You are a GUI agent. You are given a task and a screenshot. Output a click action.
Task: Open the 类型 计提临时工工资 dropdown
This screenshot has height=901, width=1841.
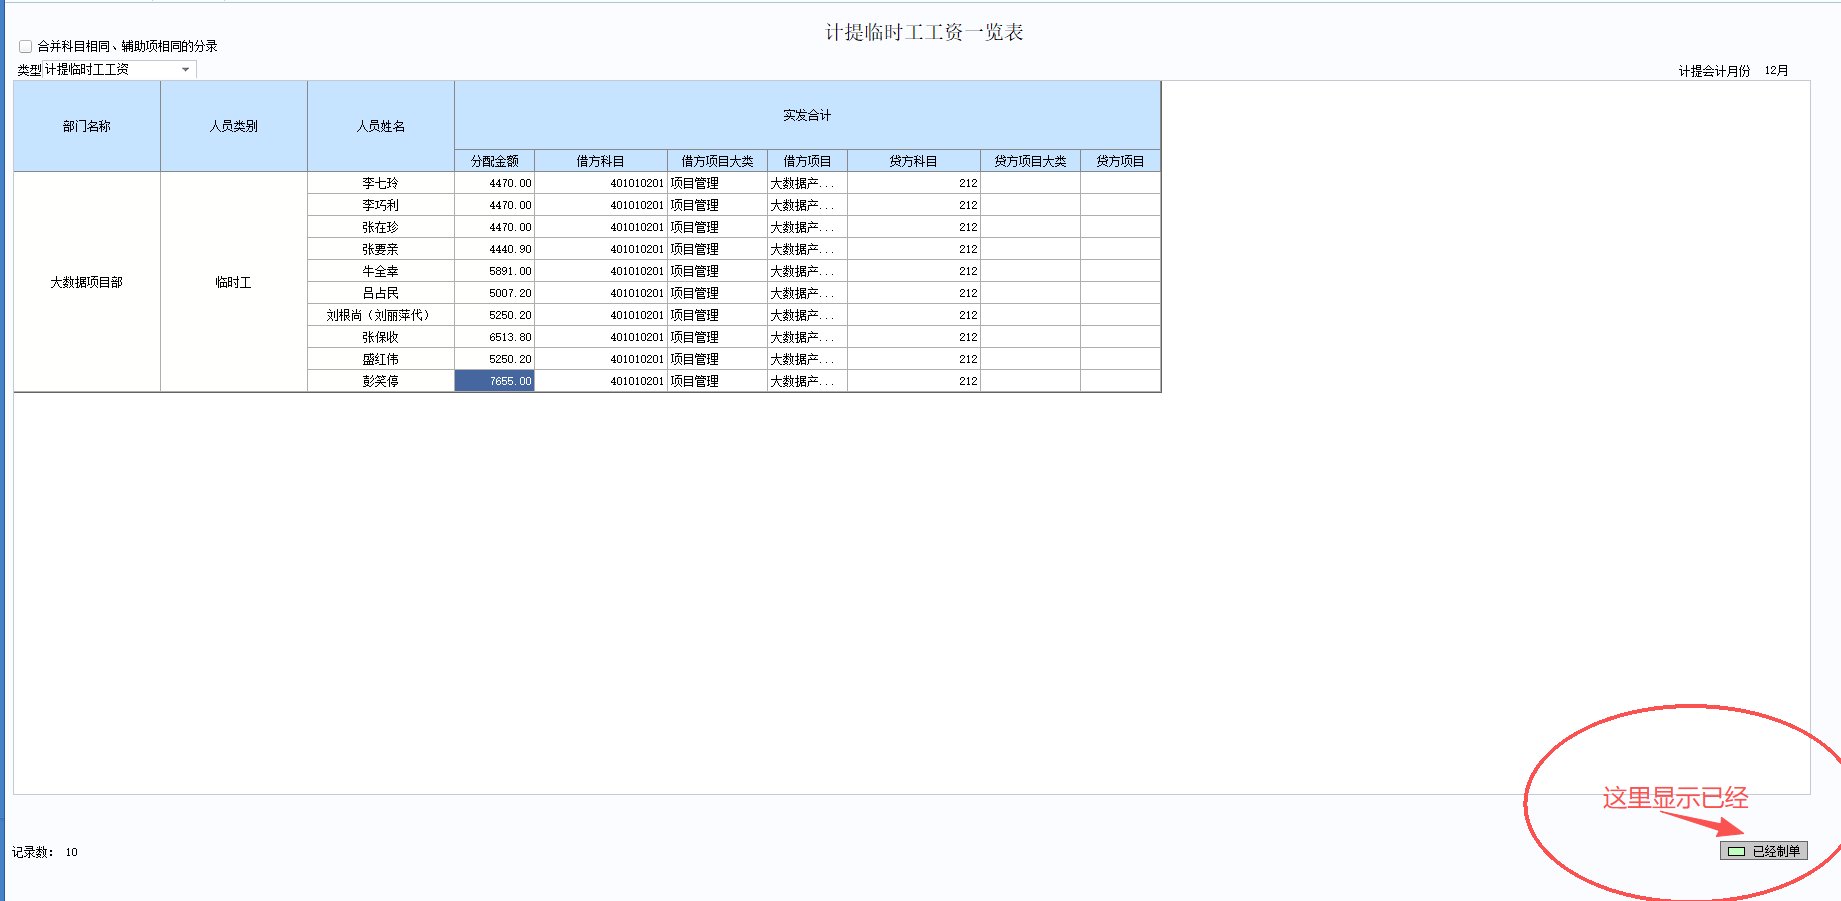pyautogui.click(x=186, y=69)
